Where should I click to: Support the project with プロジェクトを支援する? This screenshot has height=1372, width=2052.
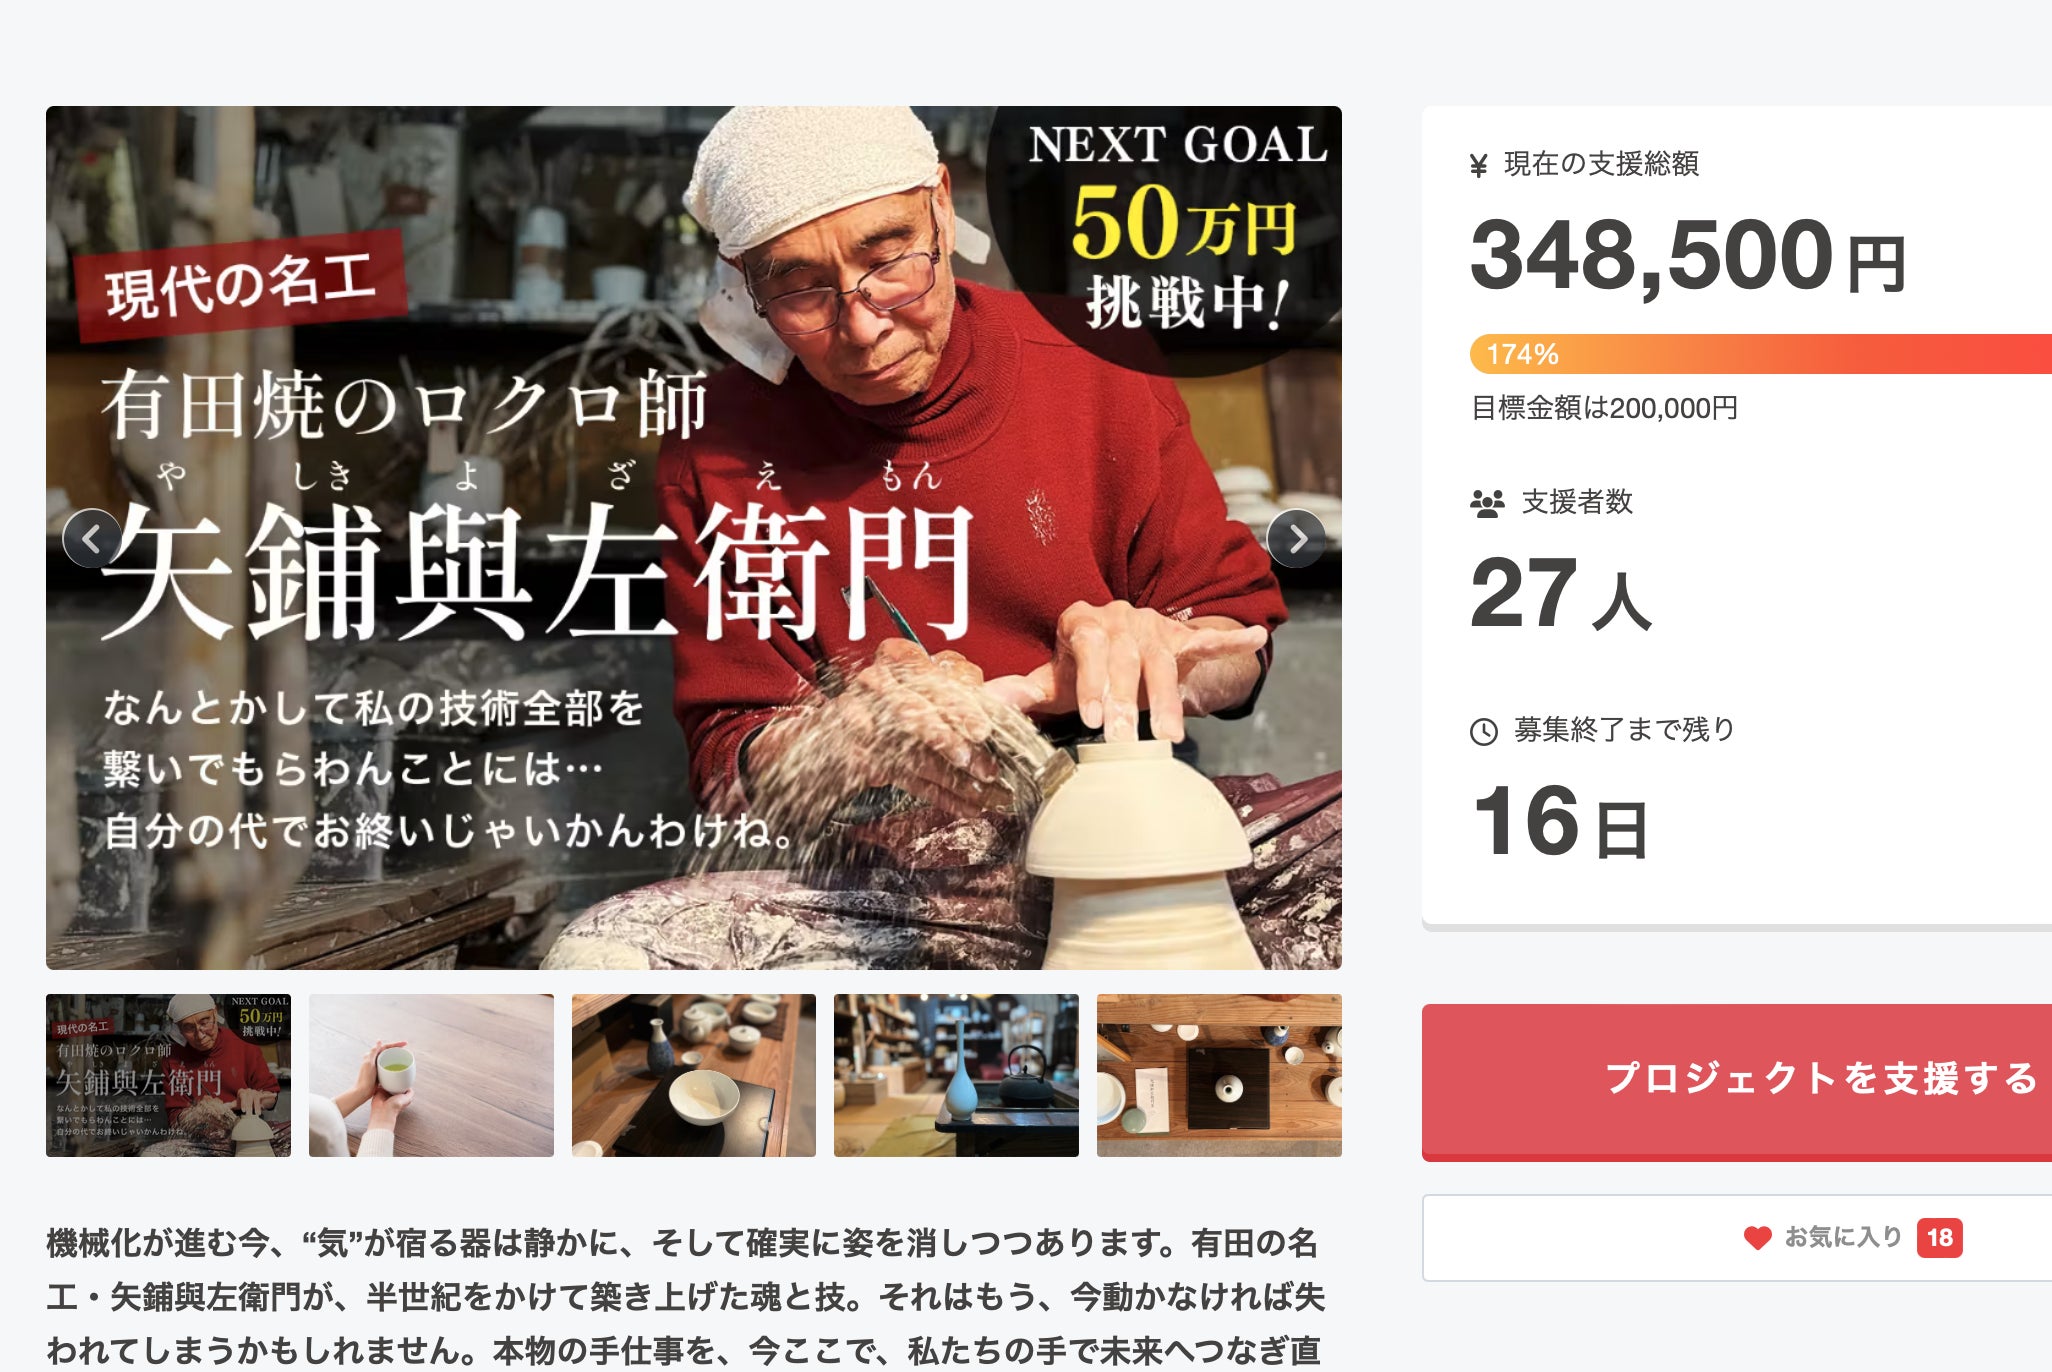pos(1737,1081)
